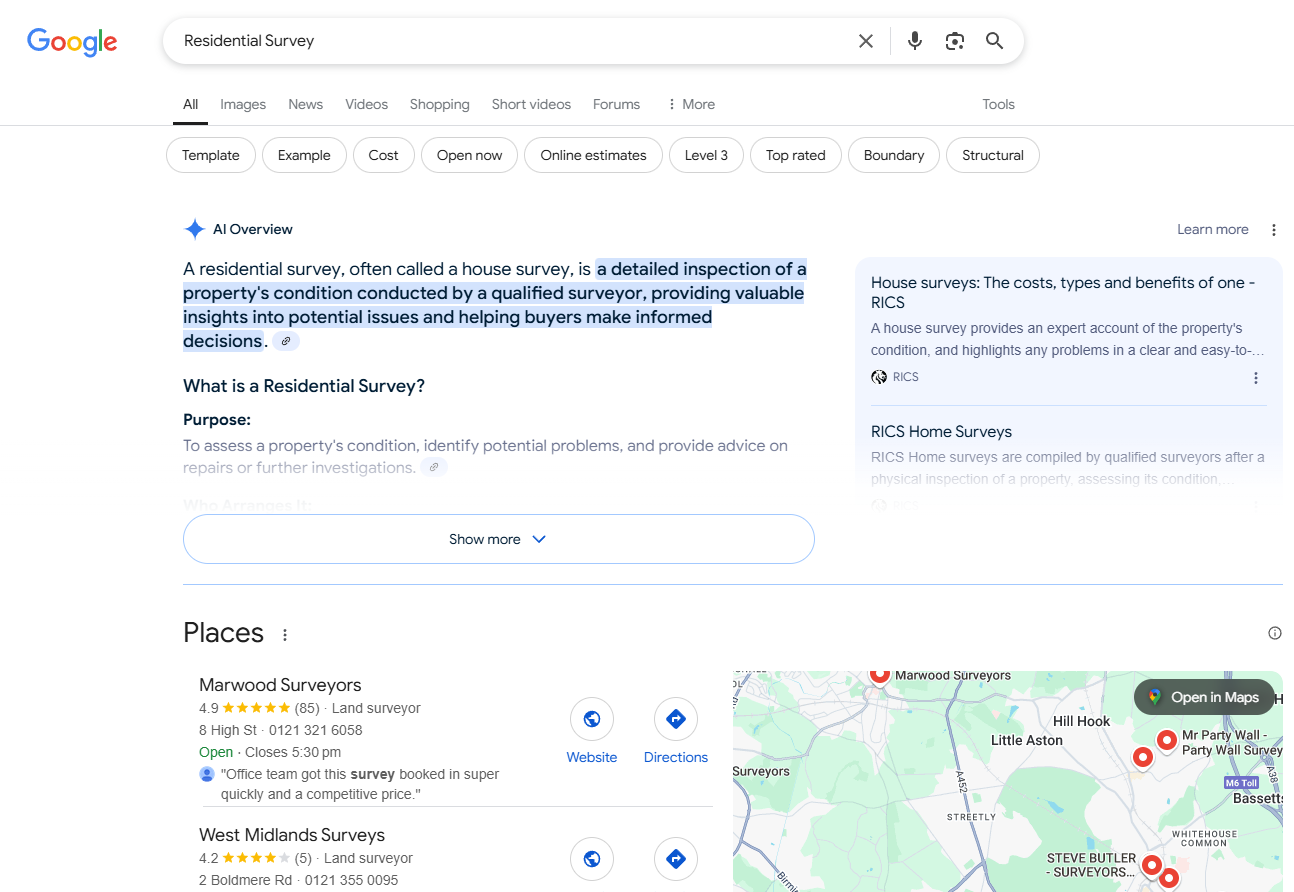Click 'What is a Residential Survey?' heading
The height and width of the screenshot is (892, 1294).
click(x=304, y=386)
